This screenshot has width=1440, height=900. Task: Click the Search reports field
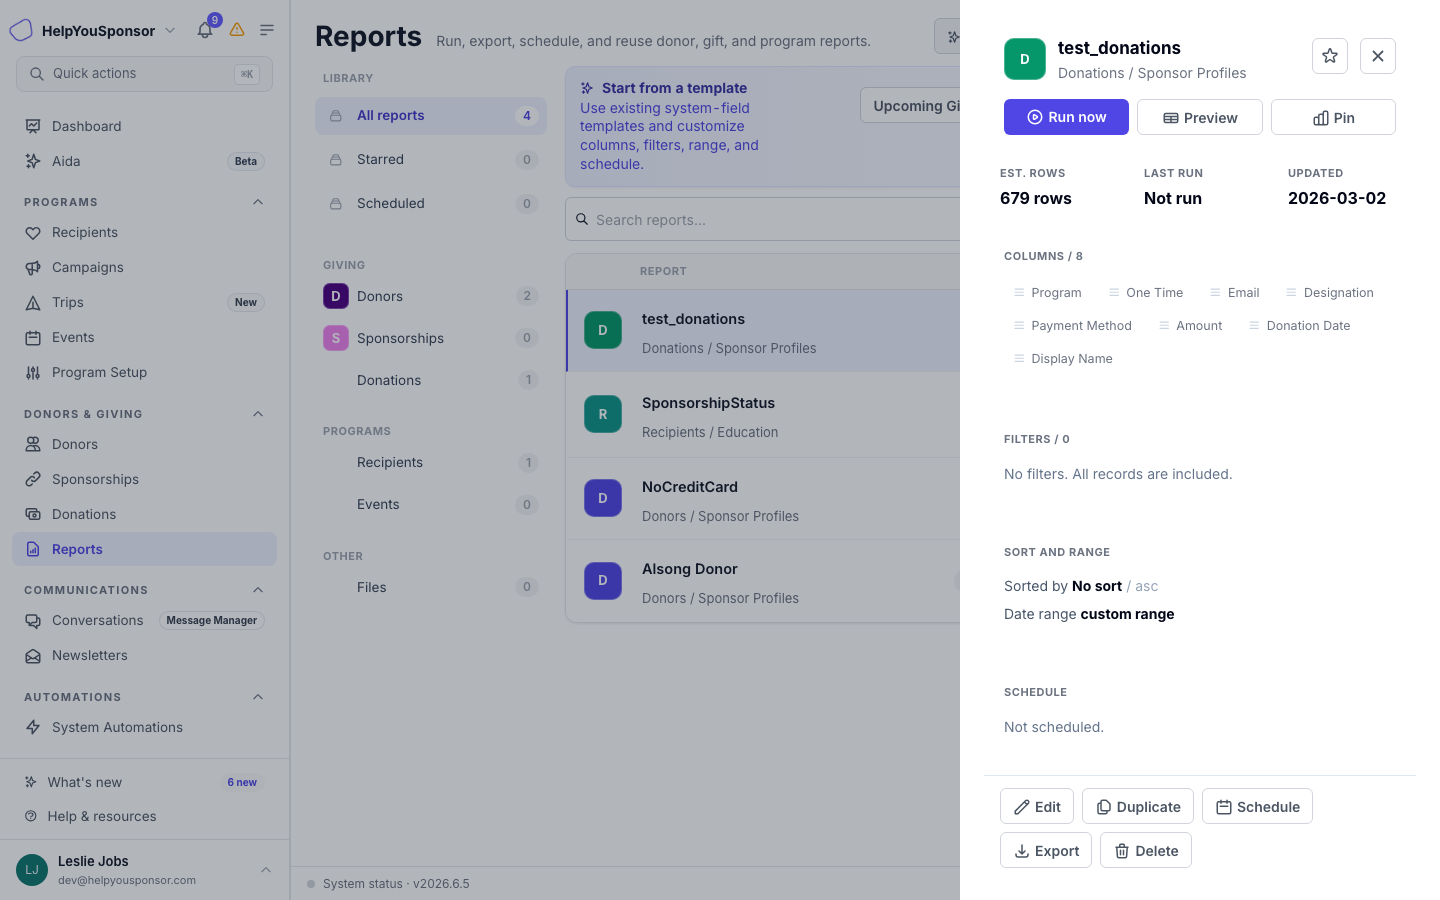pyautogui.click(x=763, y=219)
